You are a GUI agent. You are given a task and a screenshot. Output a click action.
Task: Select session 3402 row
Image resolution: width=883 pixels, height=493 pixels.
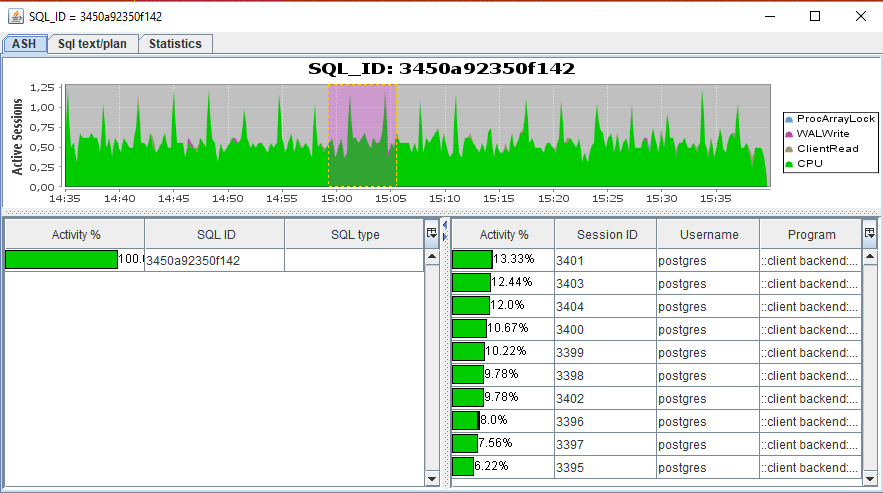tap(657, 398)
